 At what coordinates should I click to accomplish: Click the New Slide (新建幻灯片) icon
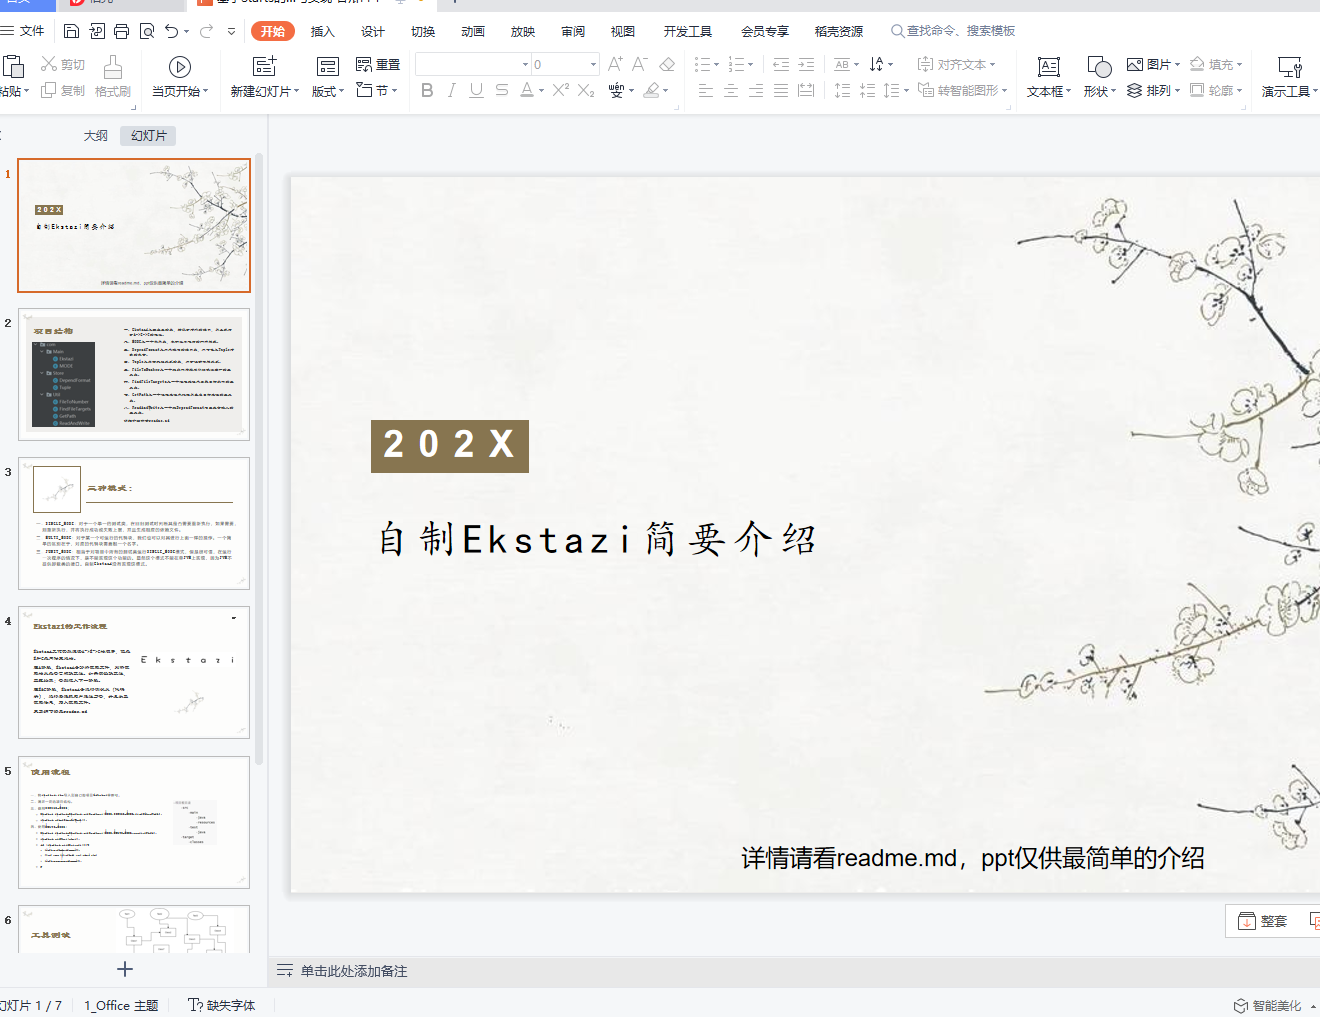pos(265,66)
